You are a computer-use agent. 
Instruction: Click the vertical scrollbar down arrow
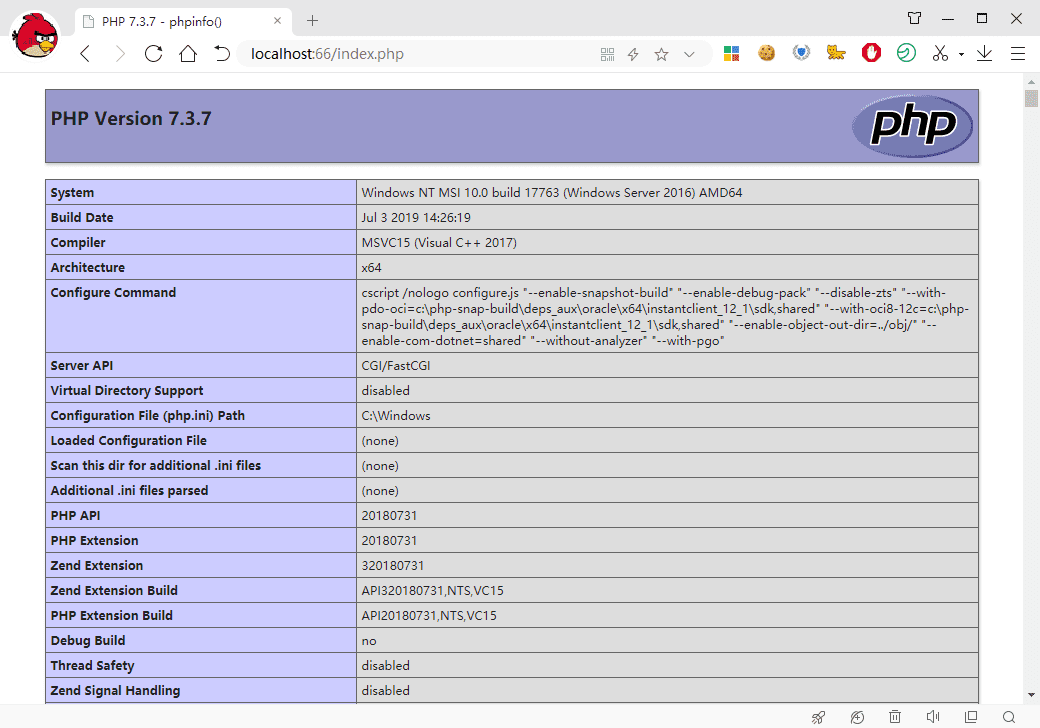[x=1031, y=694]
